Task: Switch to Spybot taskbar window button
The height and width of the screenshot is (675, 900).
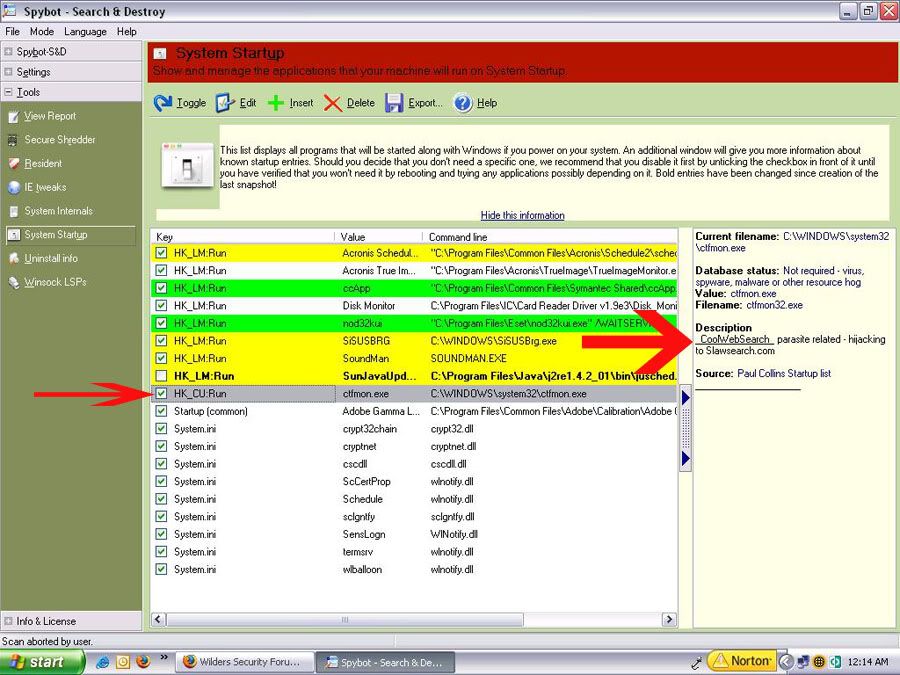Action: coord(386,662)
